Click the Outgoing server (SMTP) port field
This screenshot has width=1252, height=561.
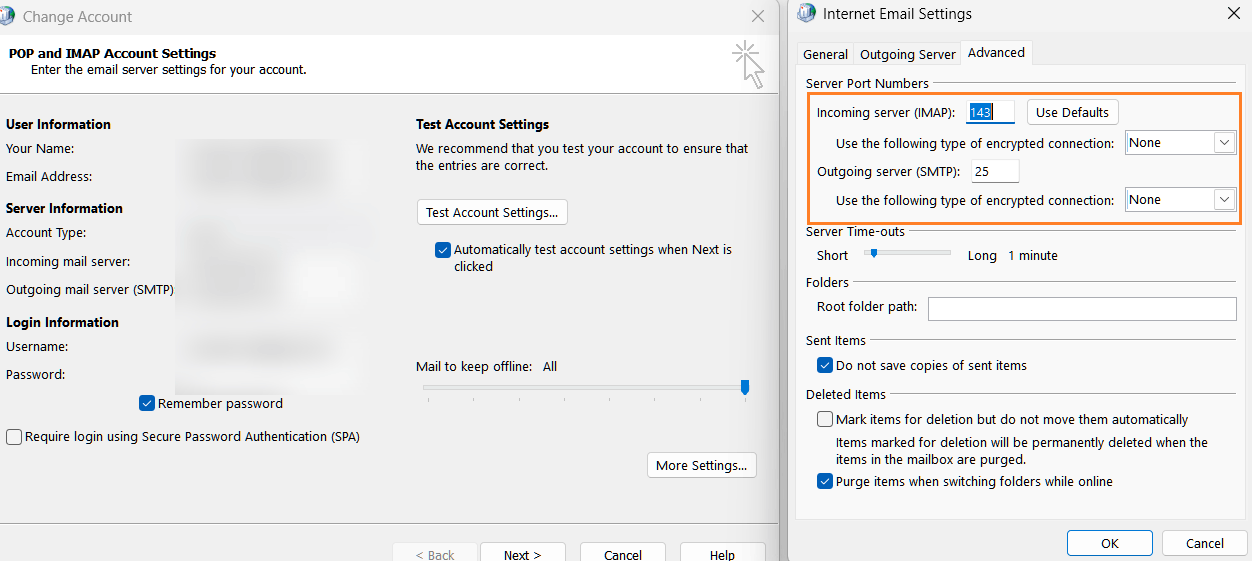pos(995,171)
